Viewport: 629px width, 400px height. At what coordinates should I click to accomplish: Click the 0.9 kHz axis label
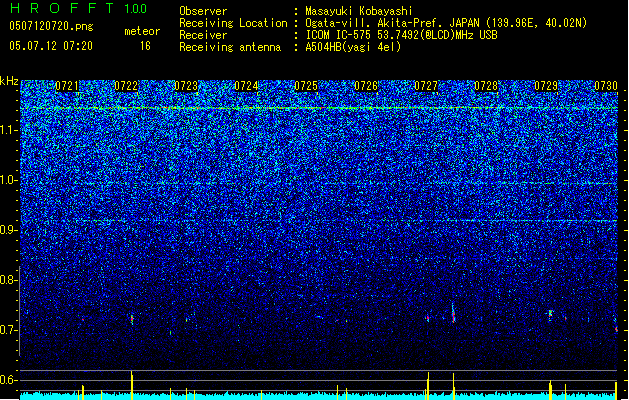[9, 230]
